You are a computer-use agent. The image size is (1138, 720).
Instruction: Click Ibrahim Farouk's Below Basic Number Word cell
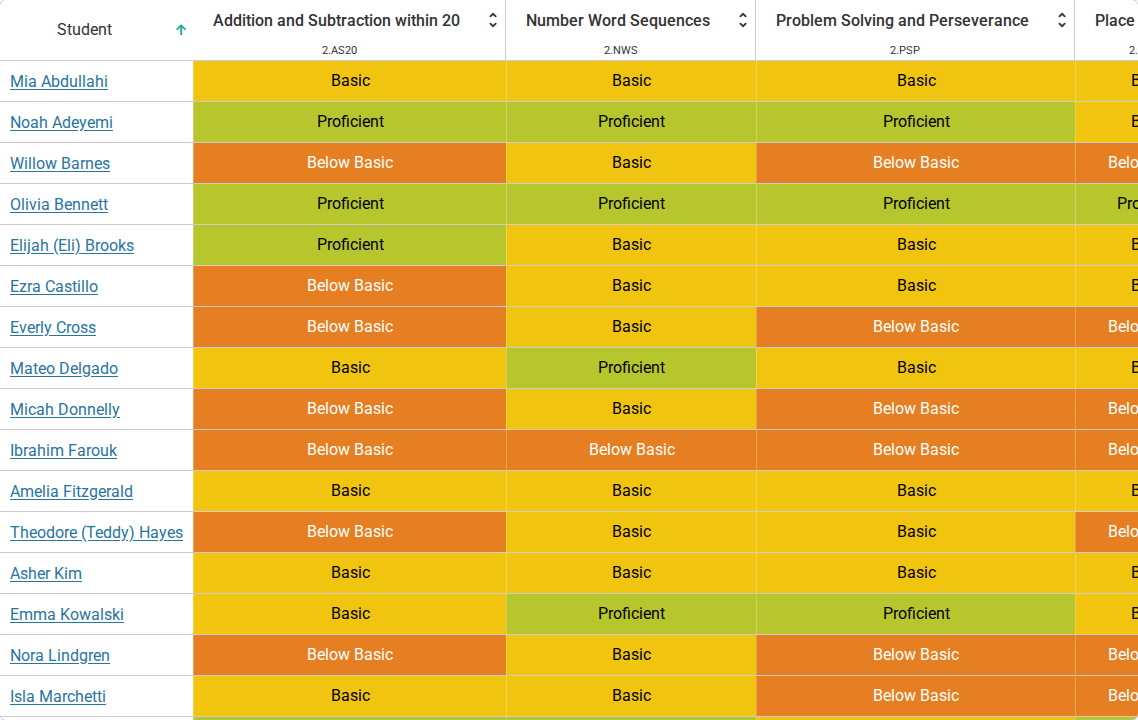631,450
